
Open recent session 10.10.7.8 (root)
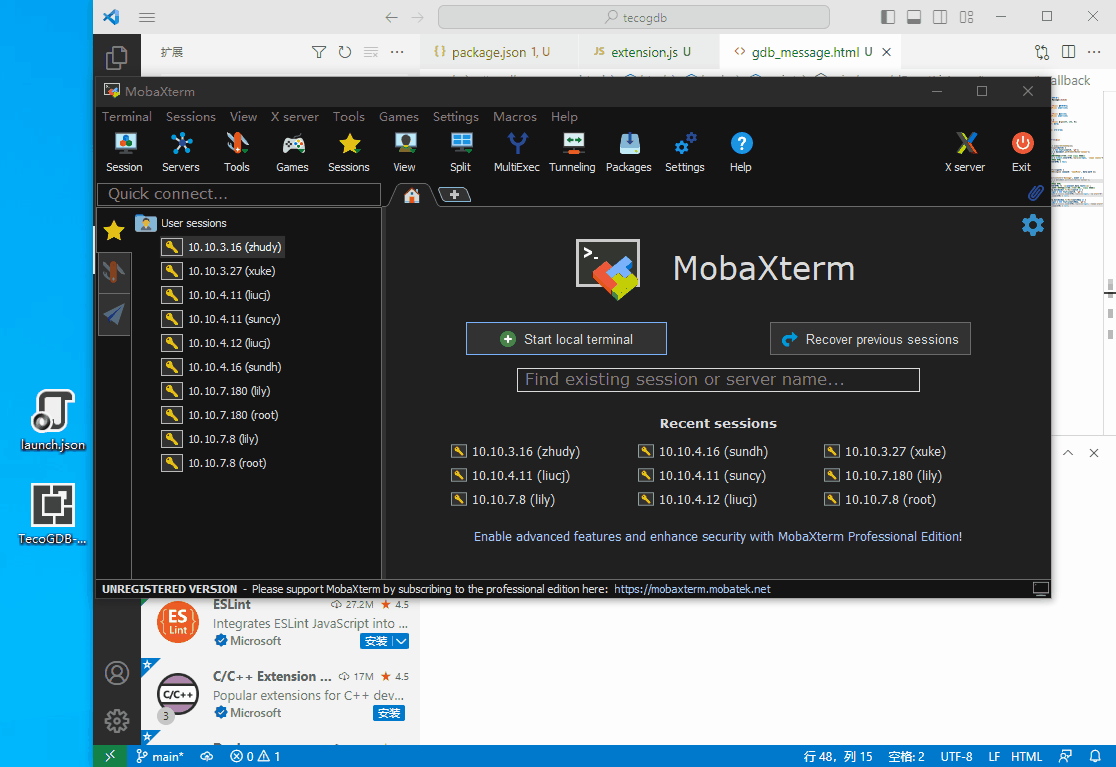880,499
